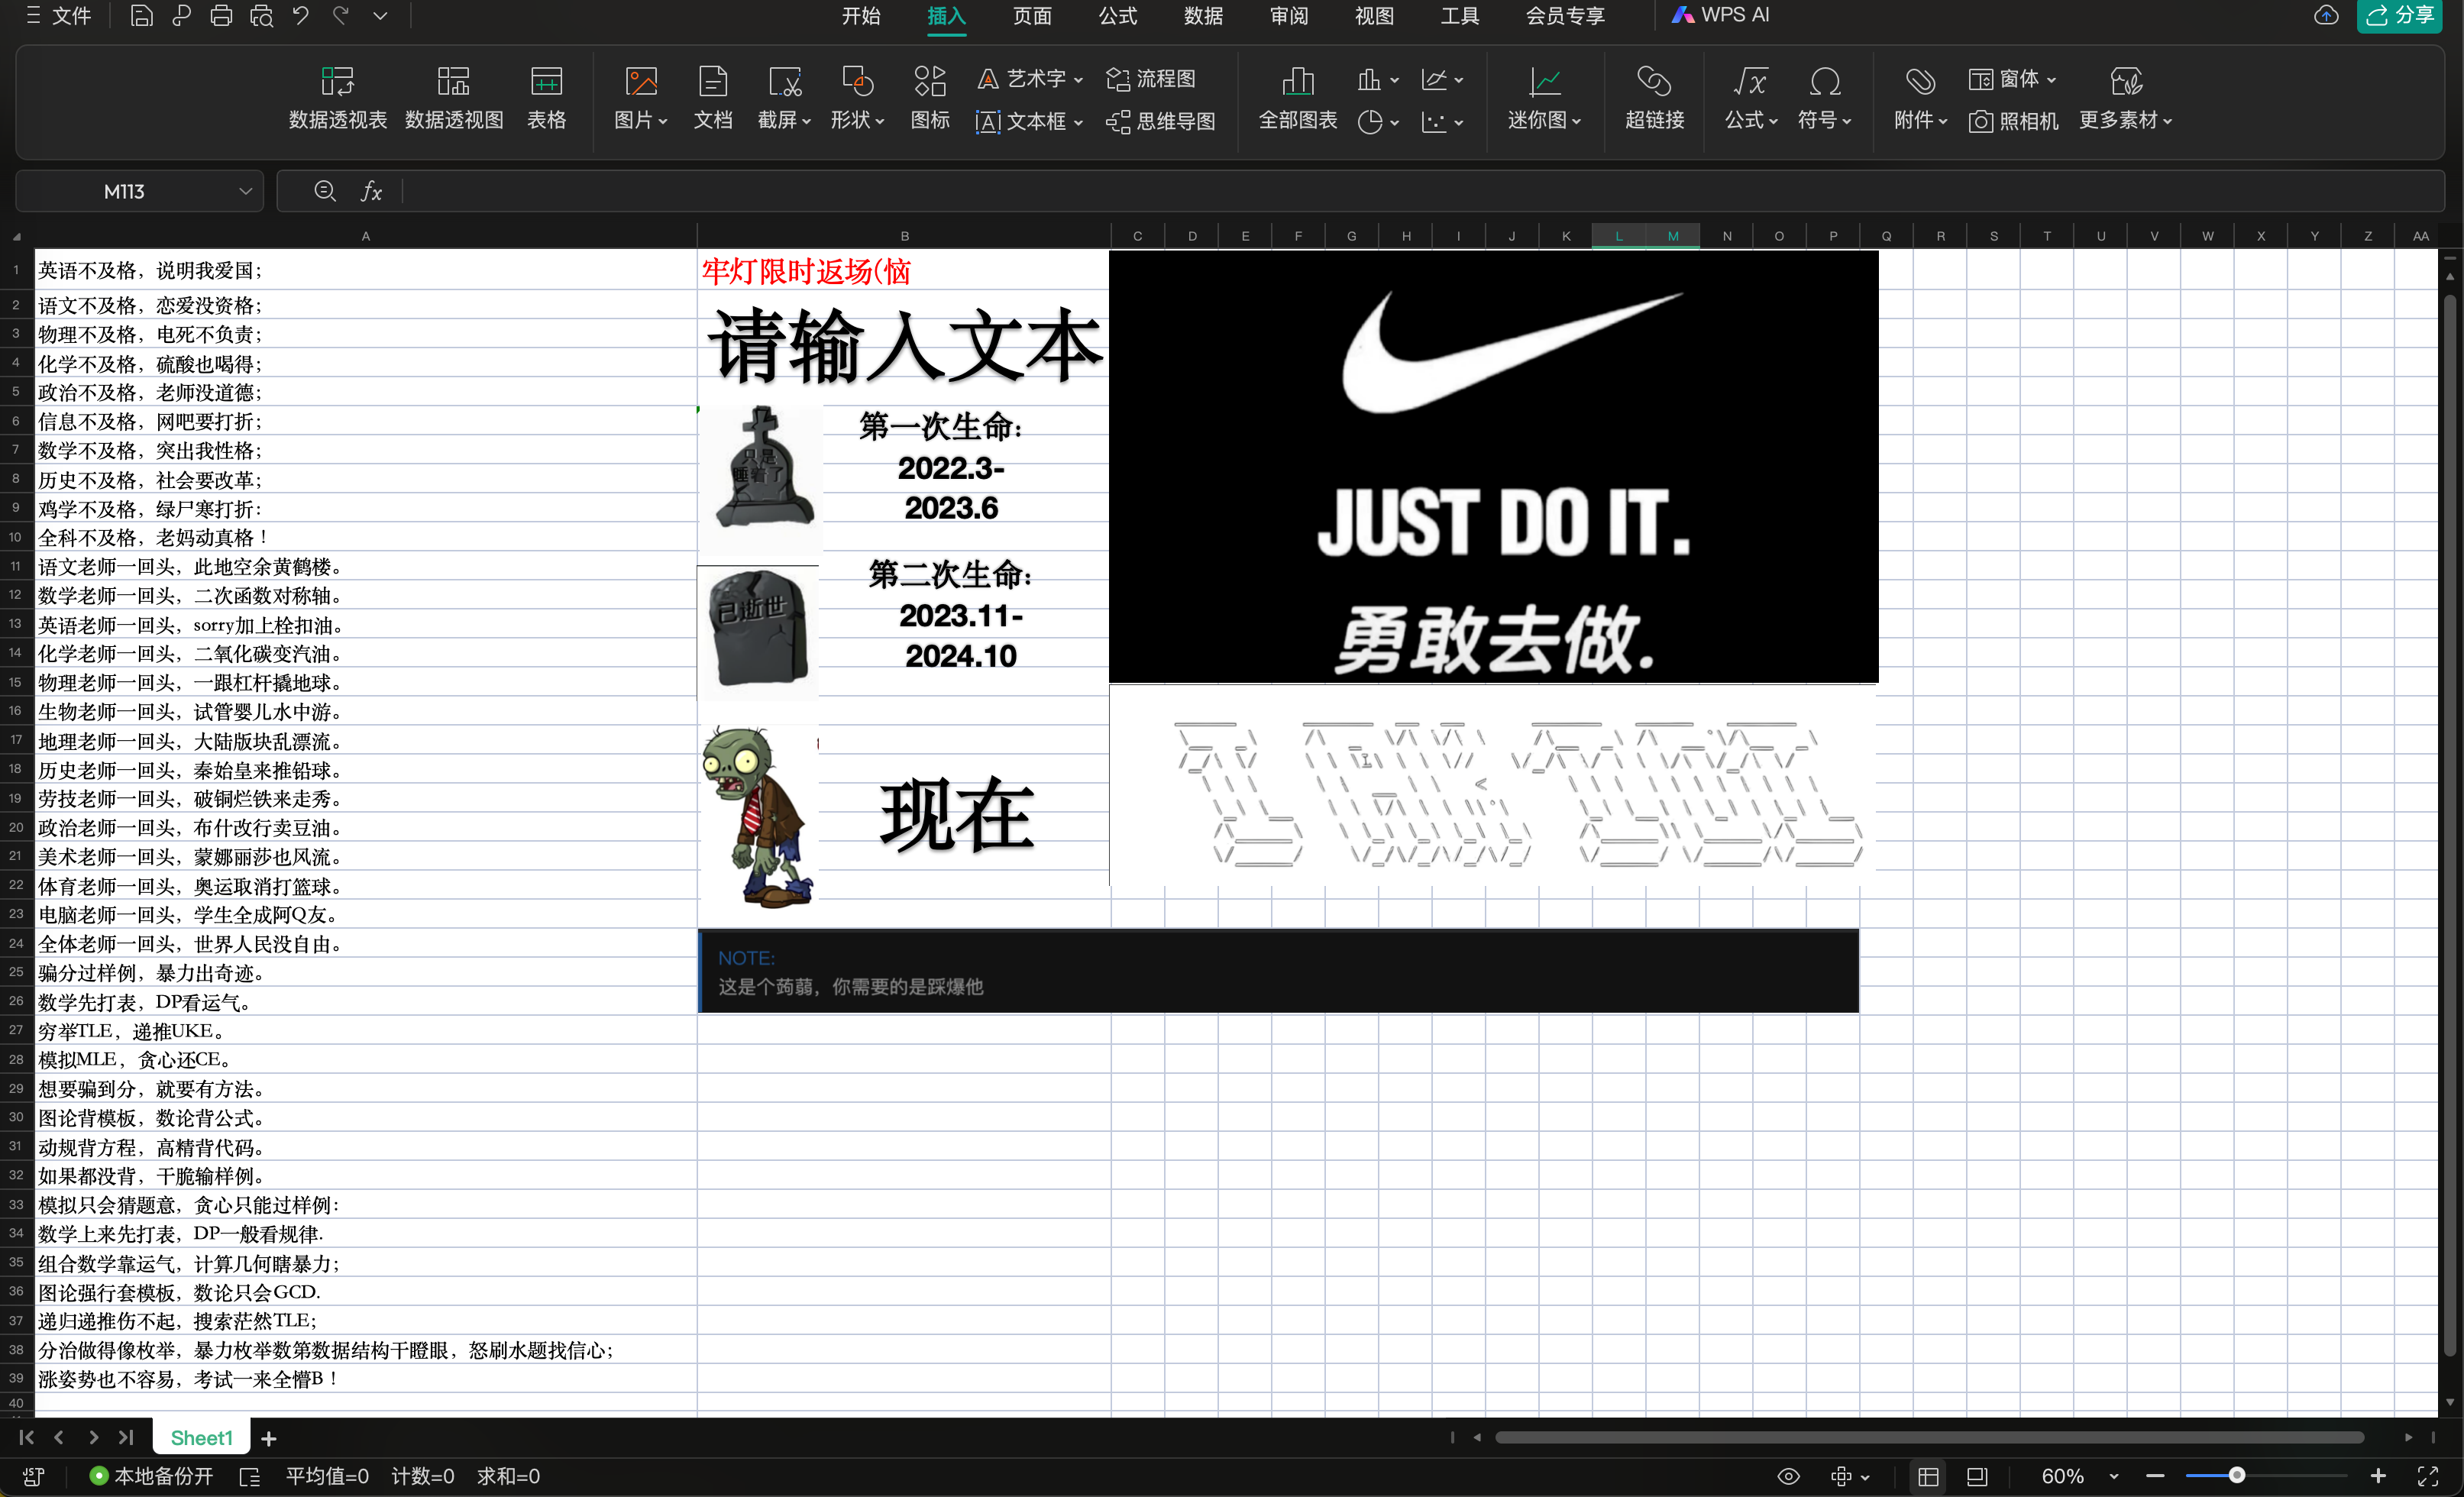
Task: Switch to the 审阅 Review tab
Action: coord(1289,16)
